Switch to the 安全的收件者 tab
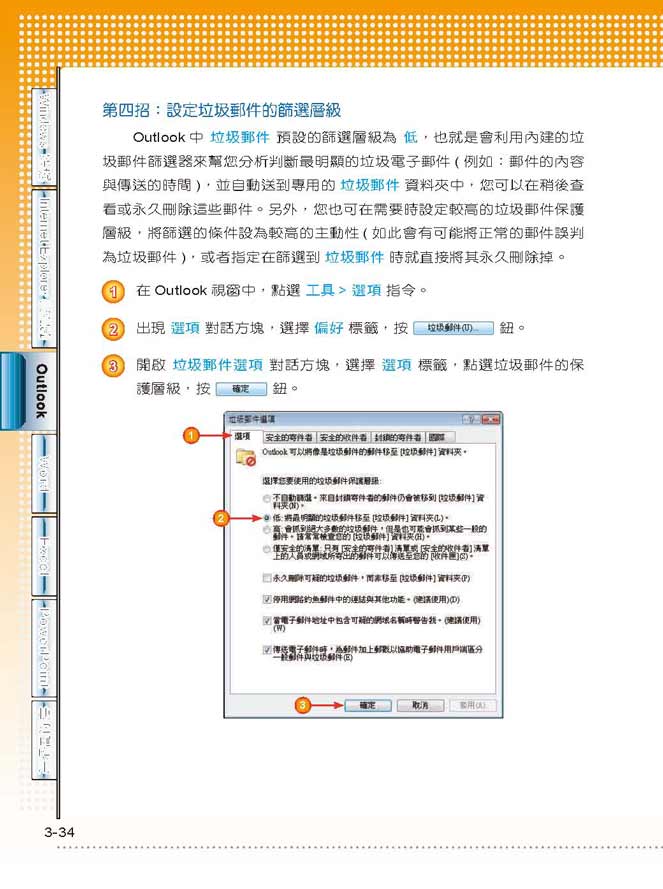Viewport: 663px width, 889px height. tap(343, 437)
